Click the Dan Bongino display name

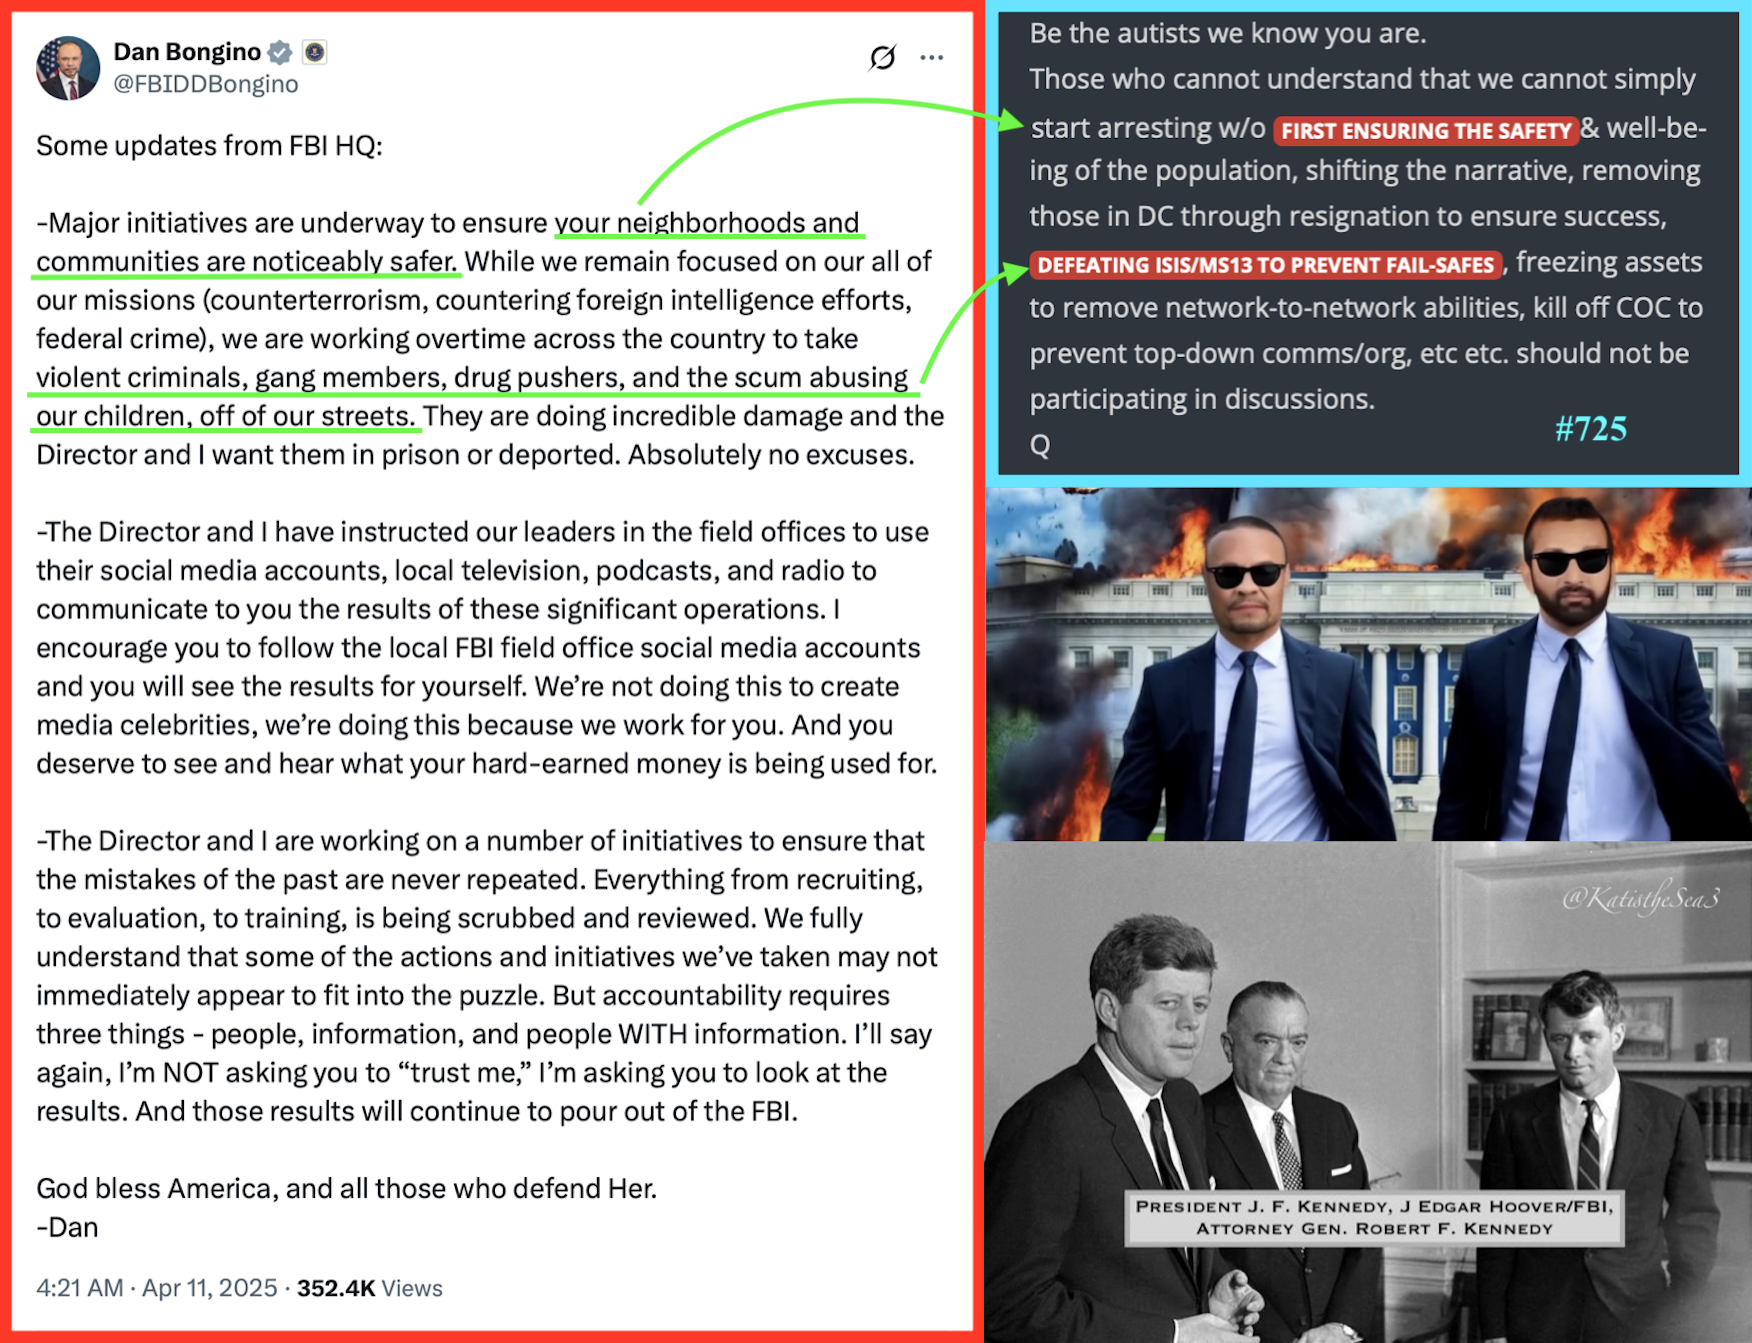click(x=187, y=52)
